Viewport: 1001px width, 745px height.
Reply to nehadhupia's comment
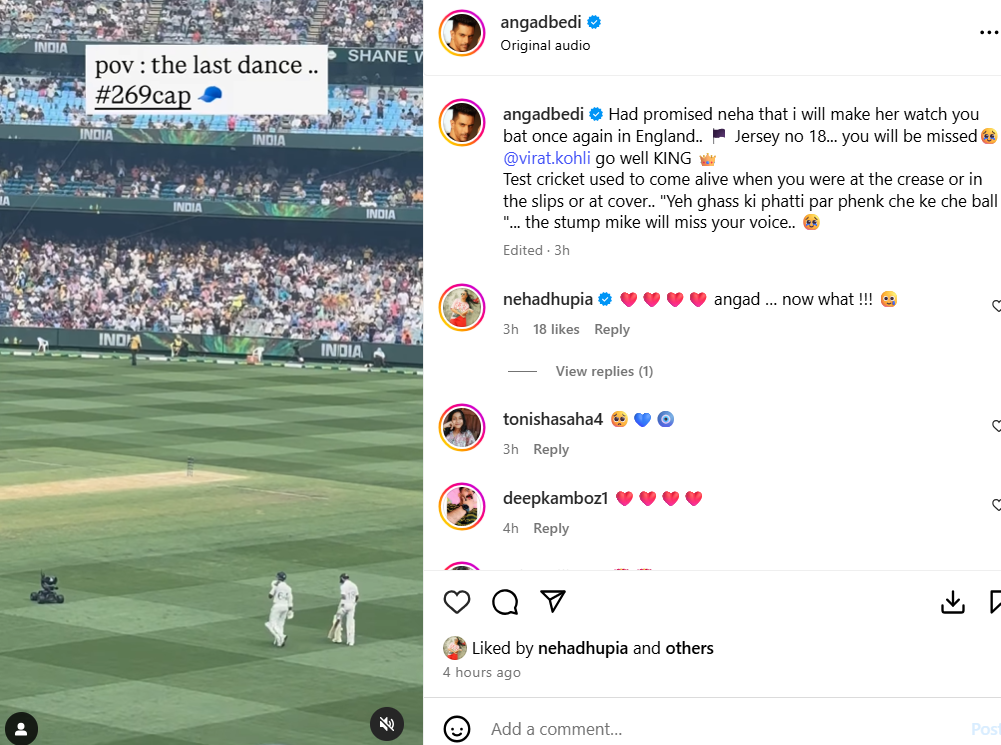(612, 329)
